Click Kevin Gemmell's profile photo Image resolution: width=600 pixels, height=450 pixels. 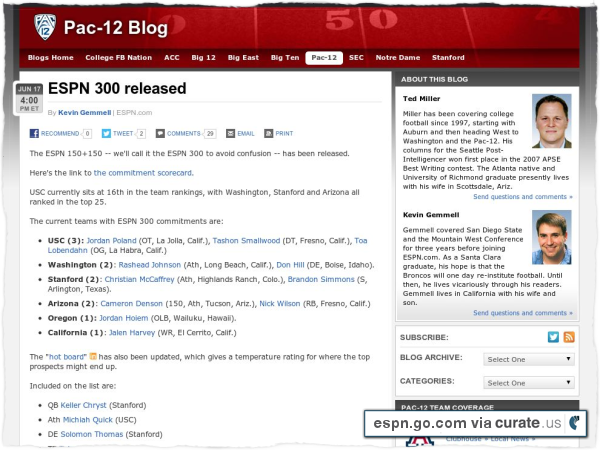coord(551,237)
